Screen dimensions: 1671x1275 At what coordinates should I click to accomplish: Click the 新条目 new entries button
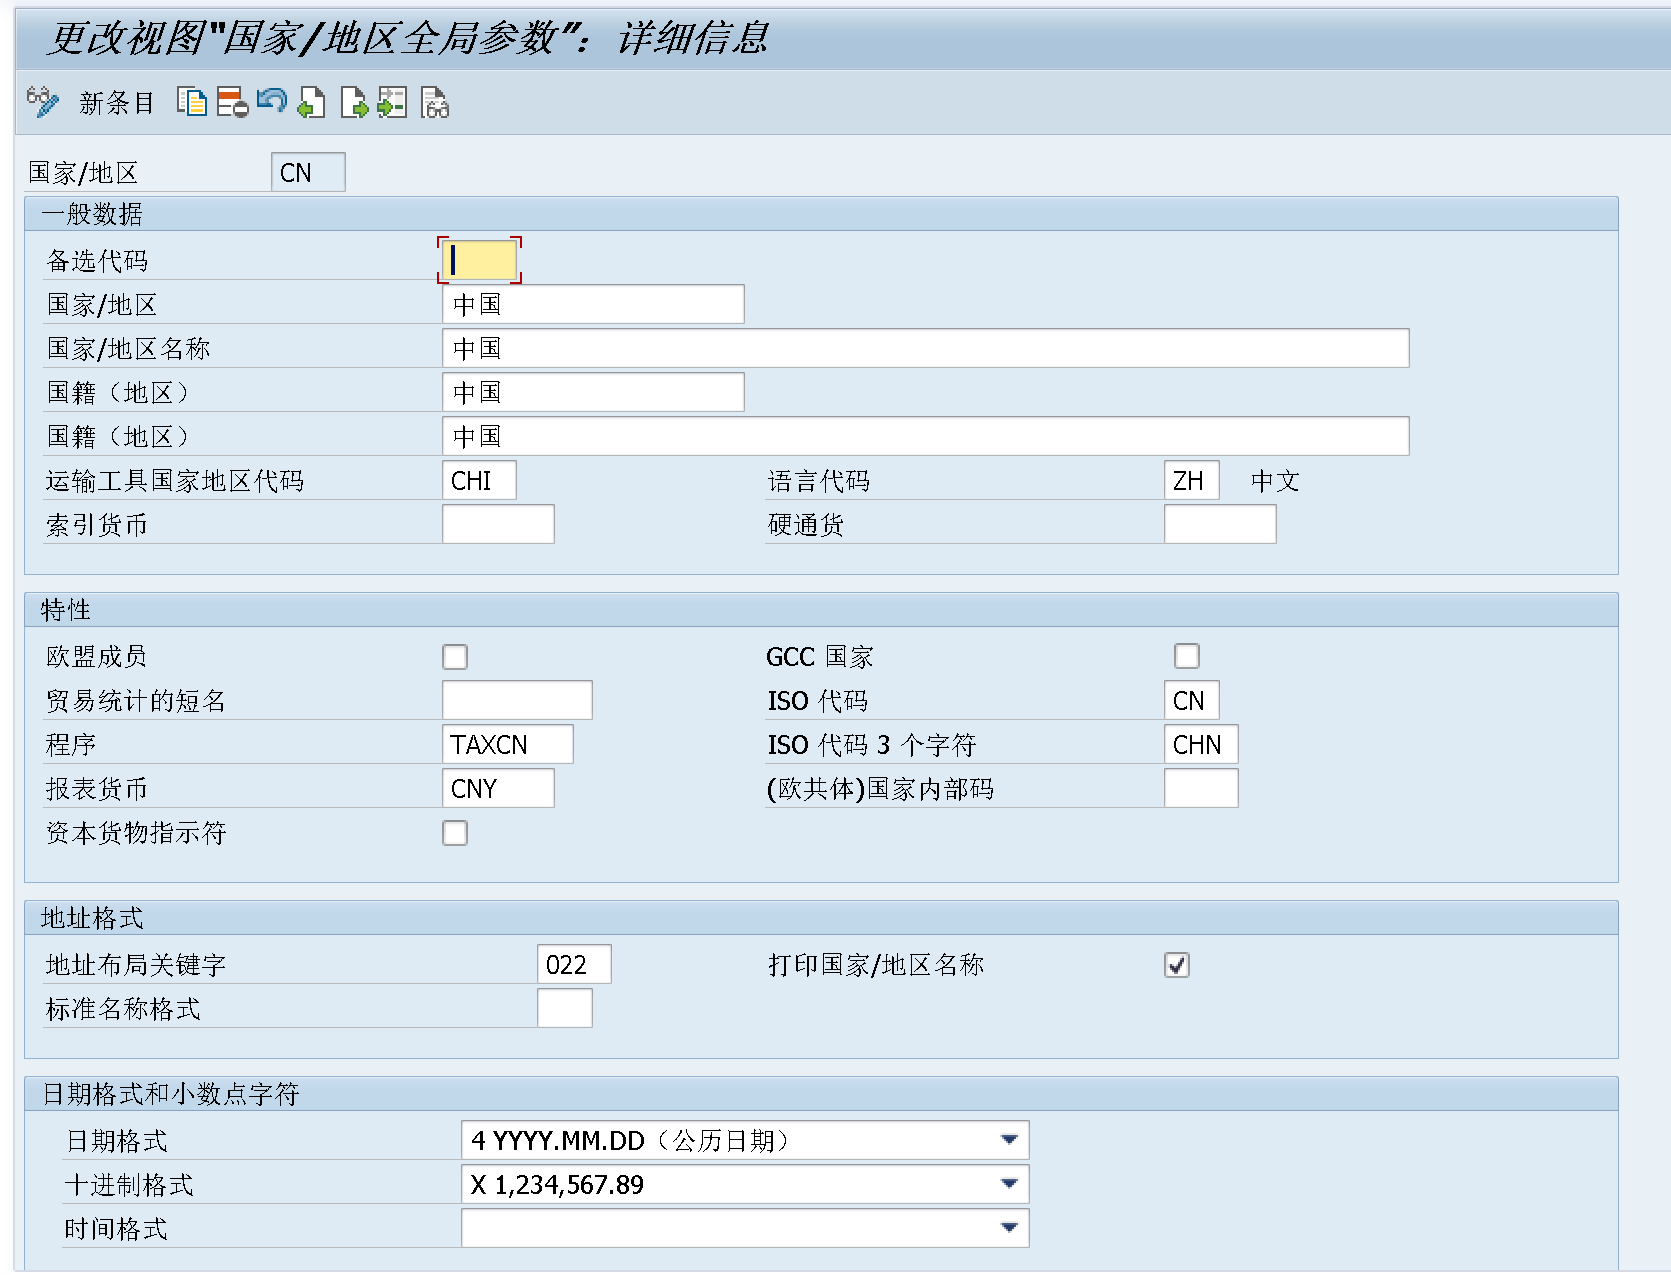[x=117, y=103]
